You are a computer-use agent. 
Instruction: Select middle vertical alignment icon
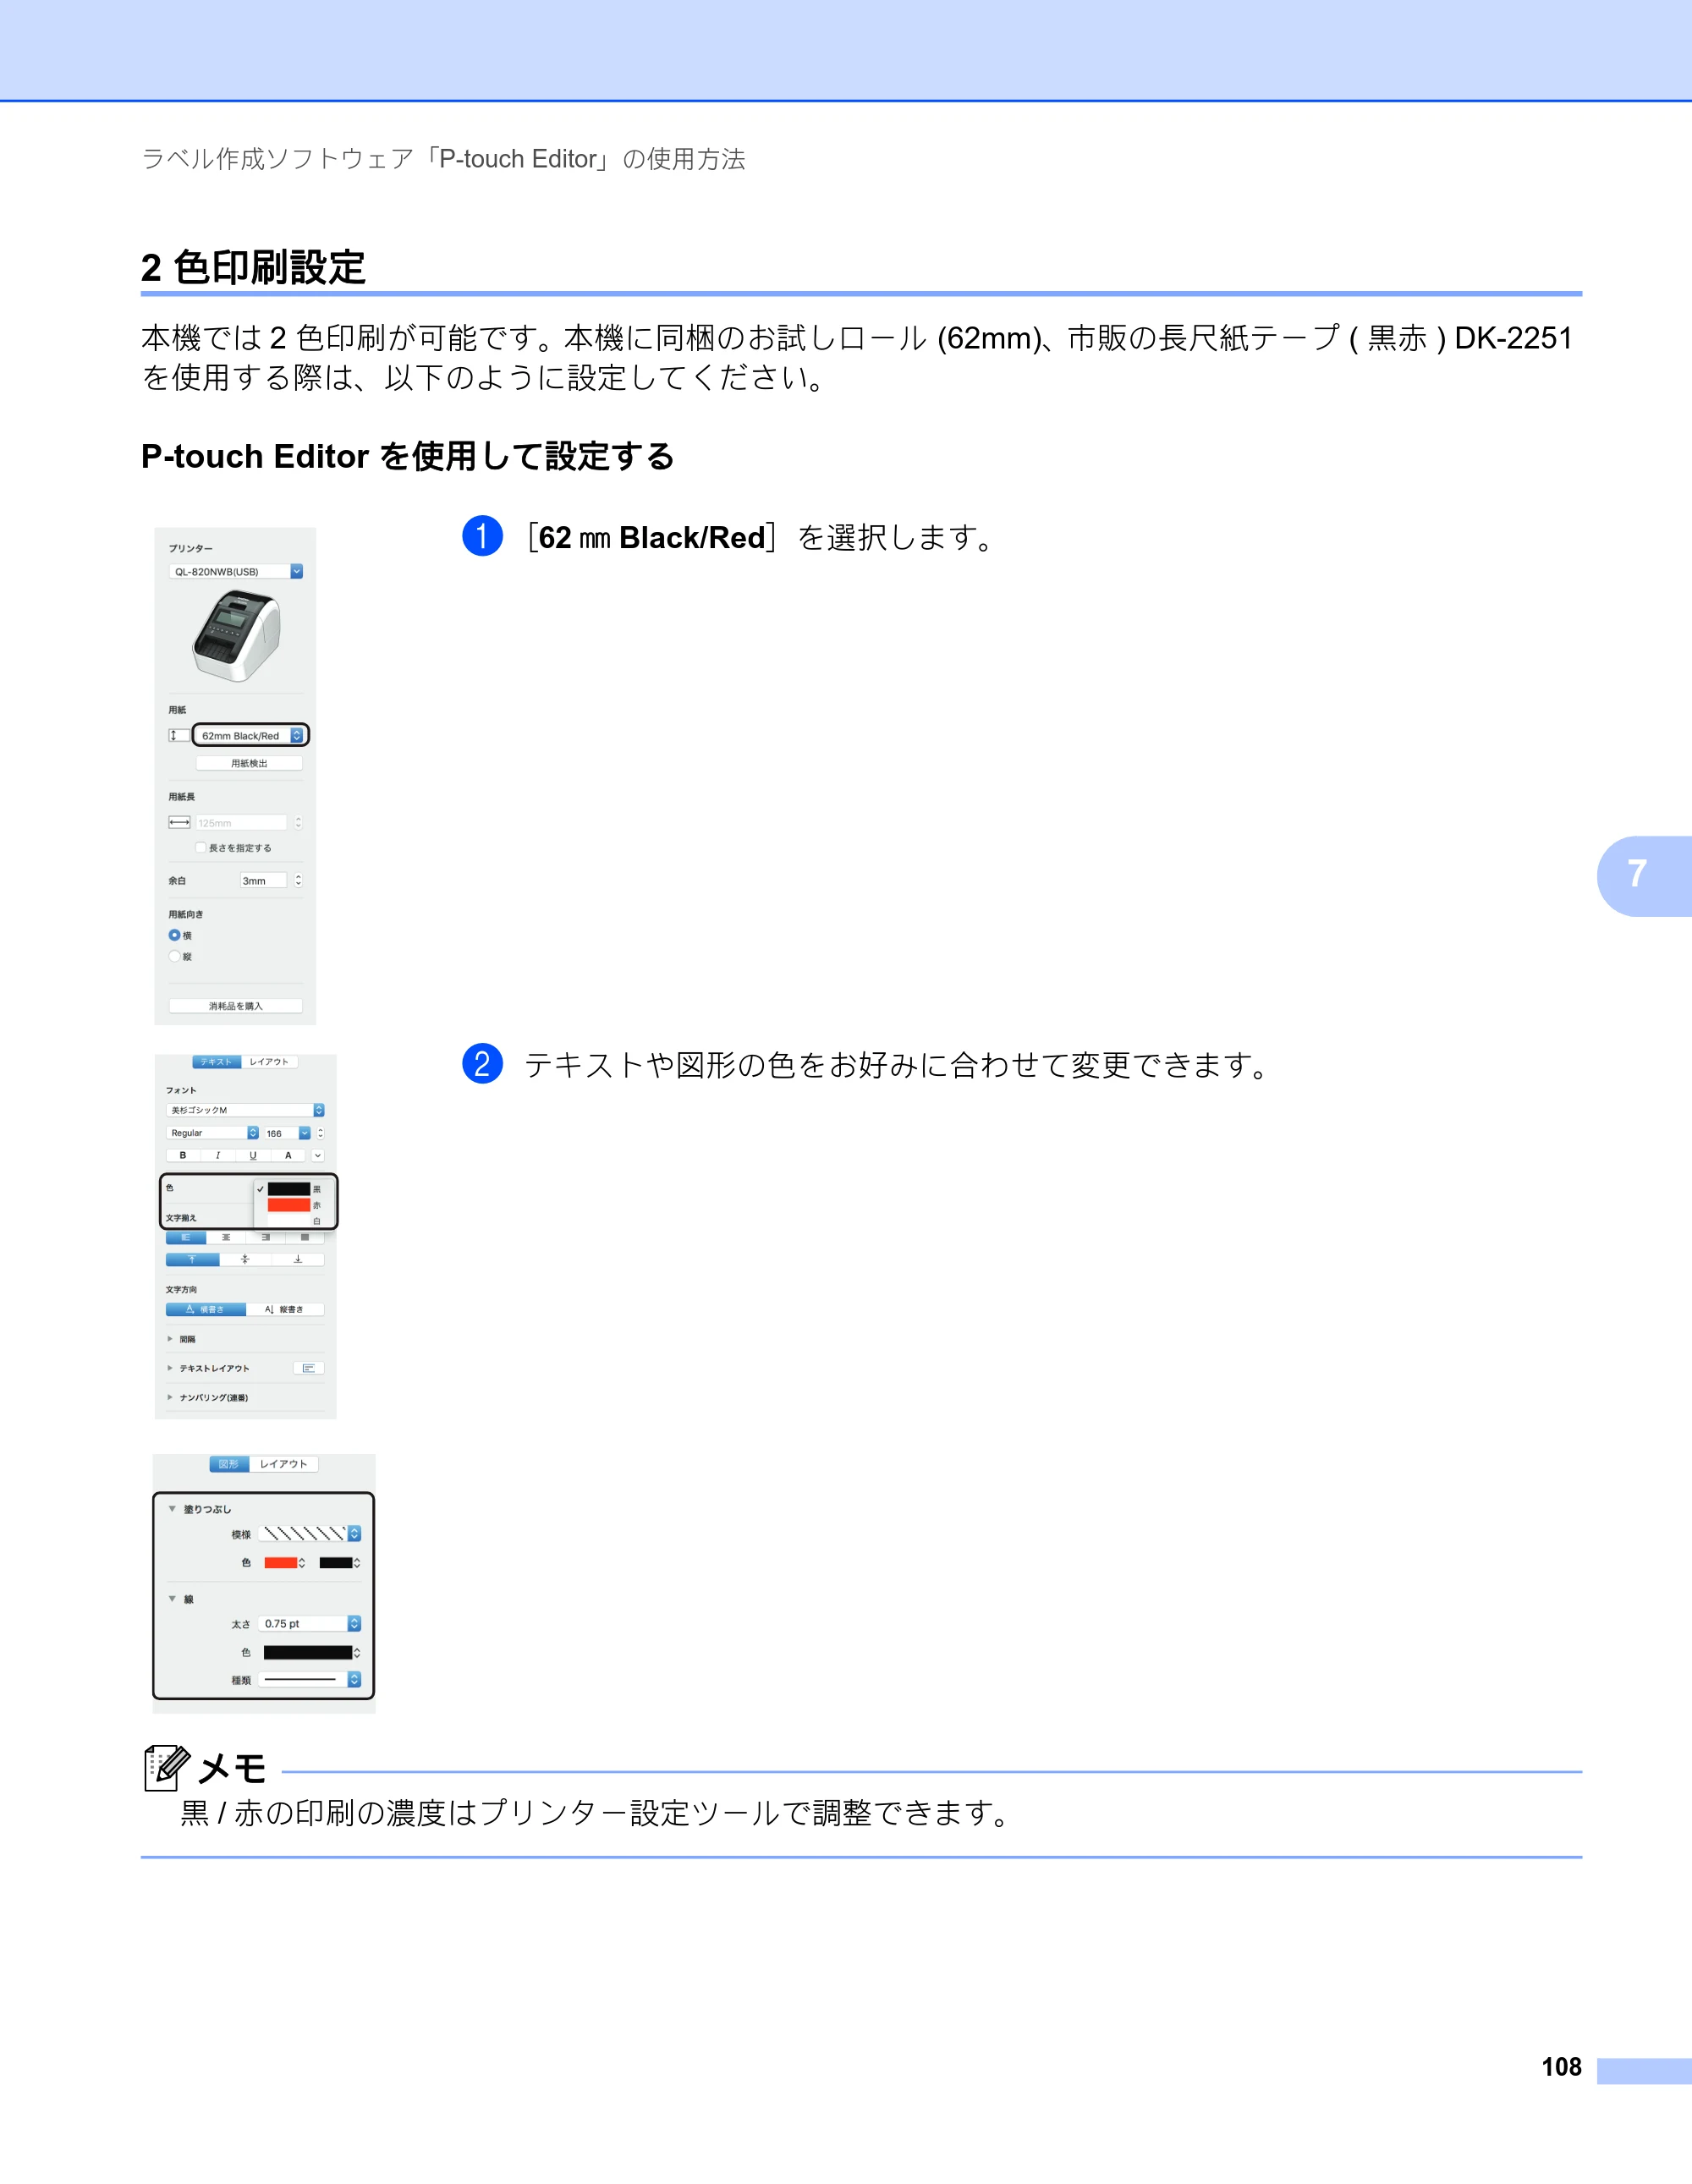(x=245, y=1259)
